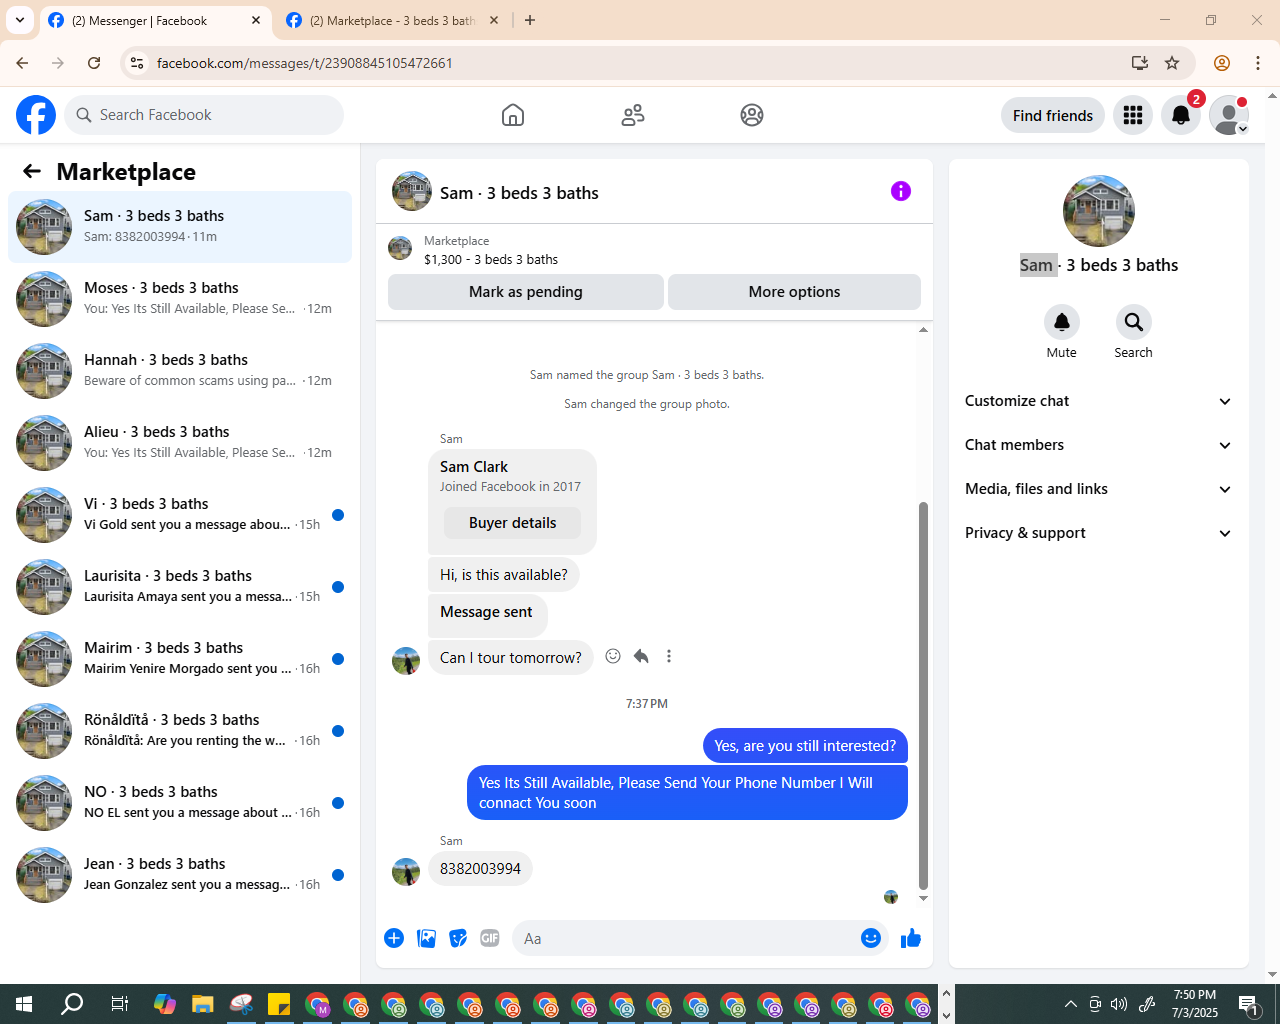Open Chrome install app icon in address bar

click(1140, 63)
